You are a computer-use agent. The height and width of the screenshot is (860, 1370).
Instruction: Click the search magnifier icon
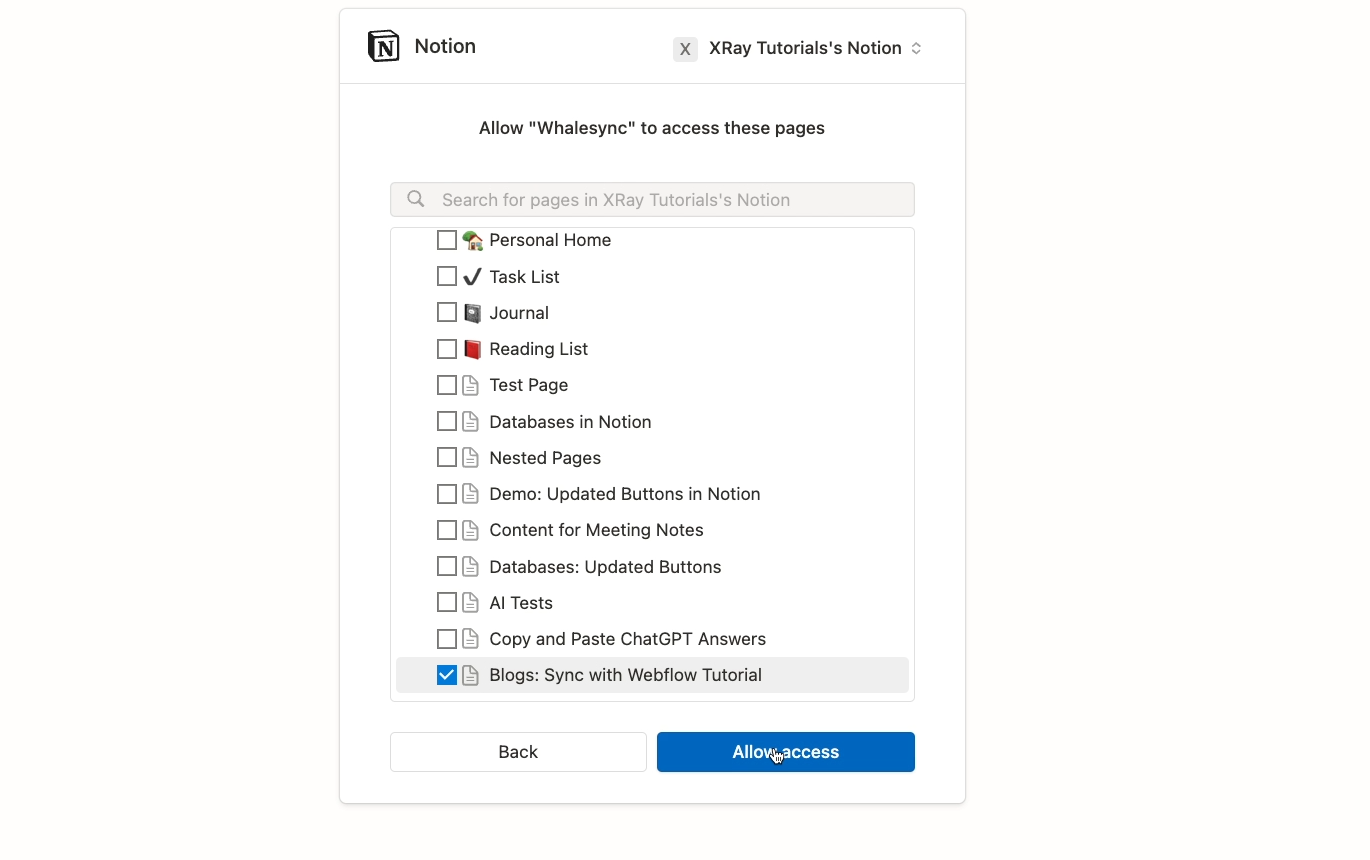(416, 199)
